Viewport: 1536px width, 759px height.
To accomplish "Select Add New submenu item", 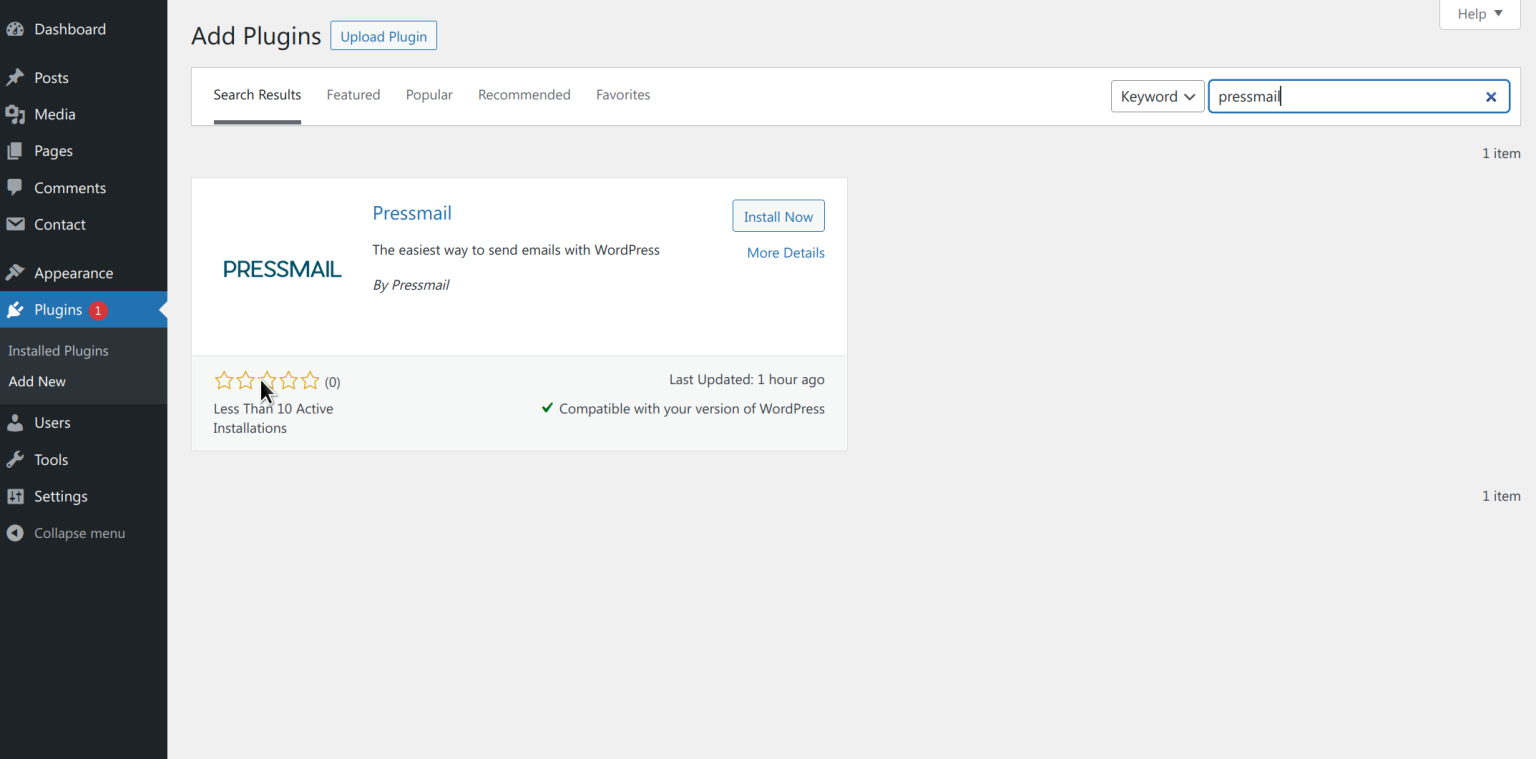I will [37, 381].
